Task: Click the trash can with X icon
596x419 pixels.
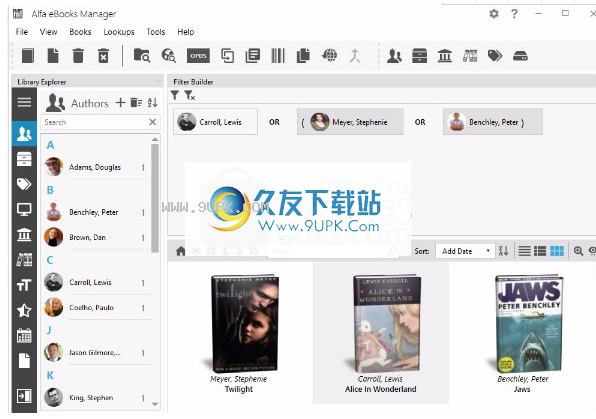Action: click(103, 56)
